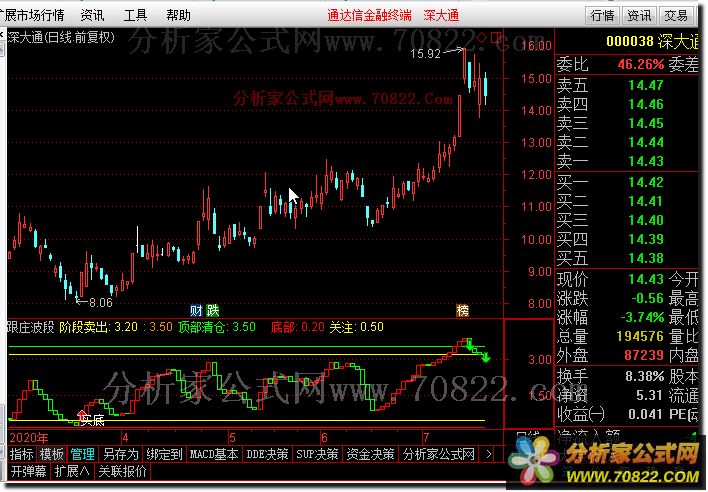Switch to the MACD基本 indicator tab
Screen dimensions: 708x492
(214, 454)
